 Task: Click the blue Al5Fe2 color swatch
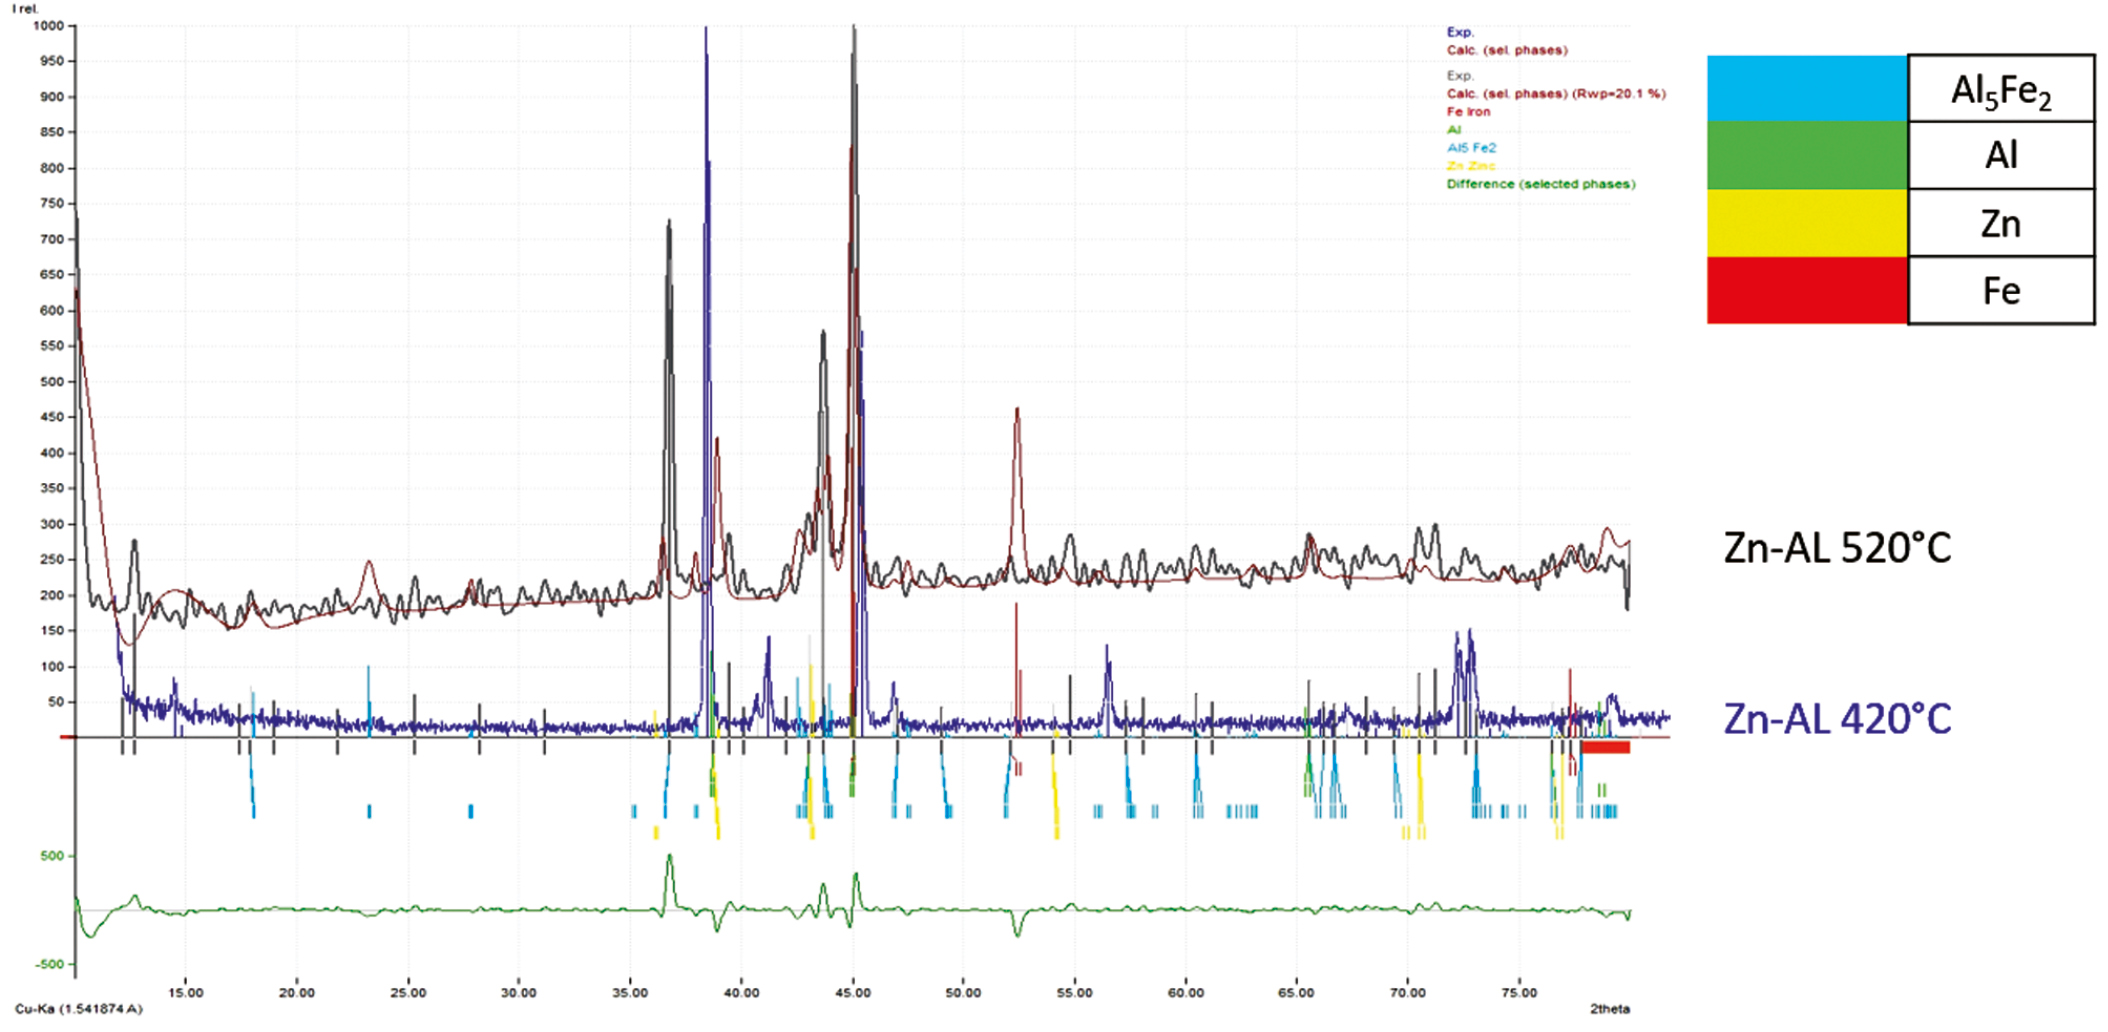pos(1806,89)
